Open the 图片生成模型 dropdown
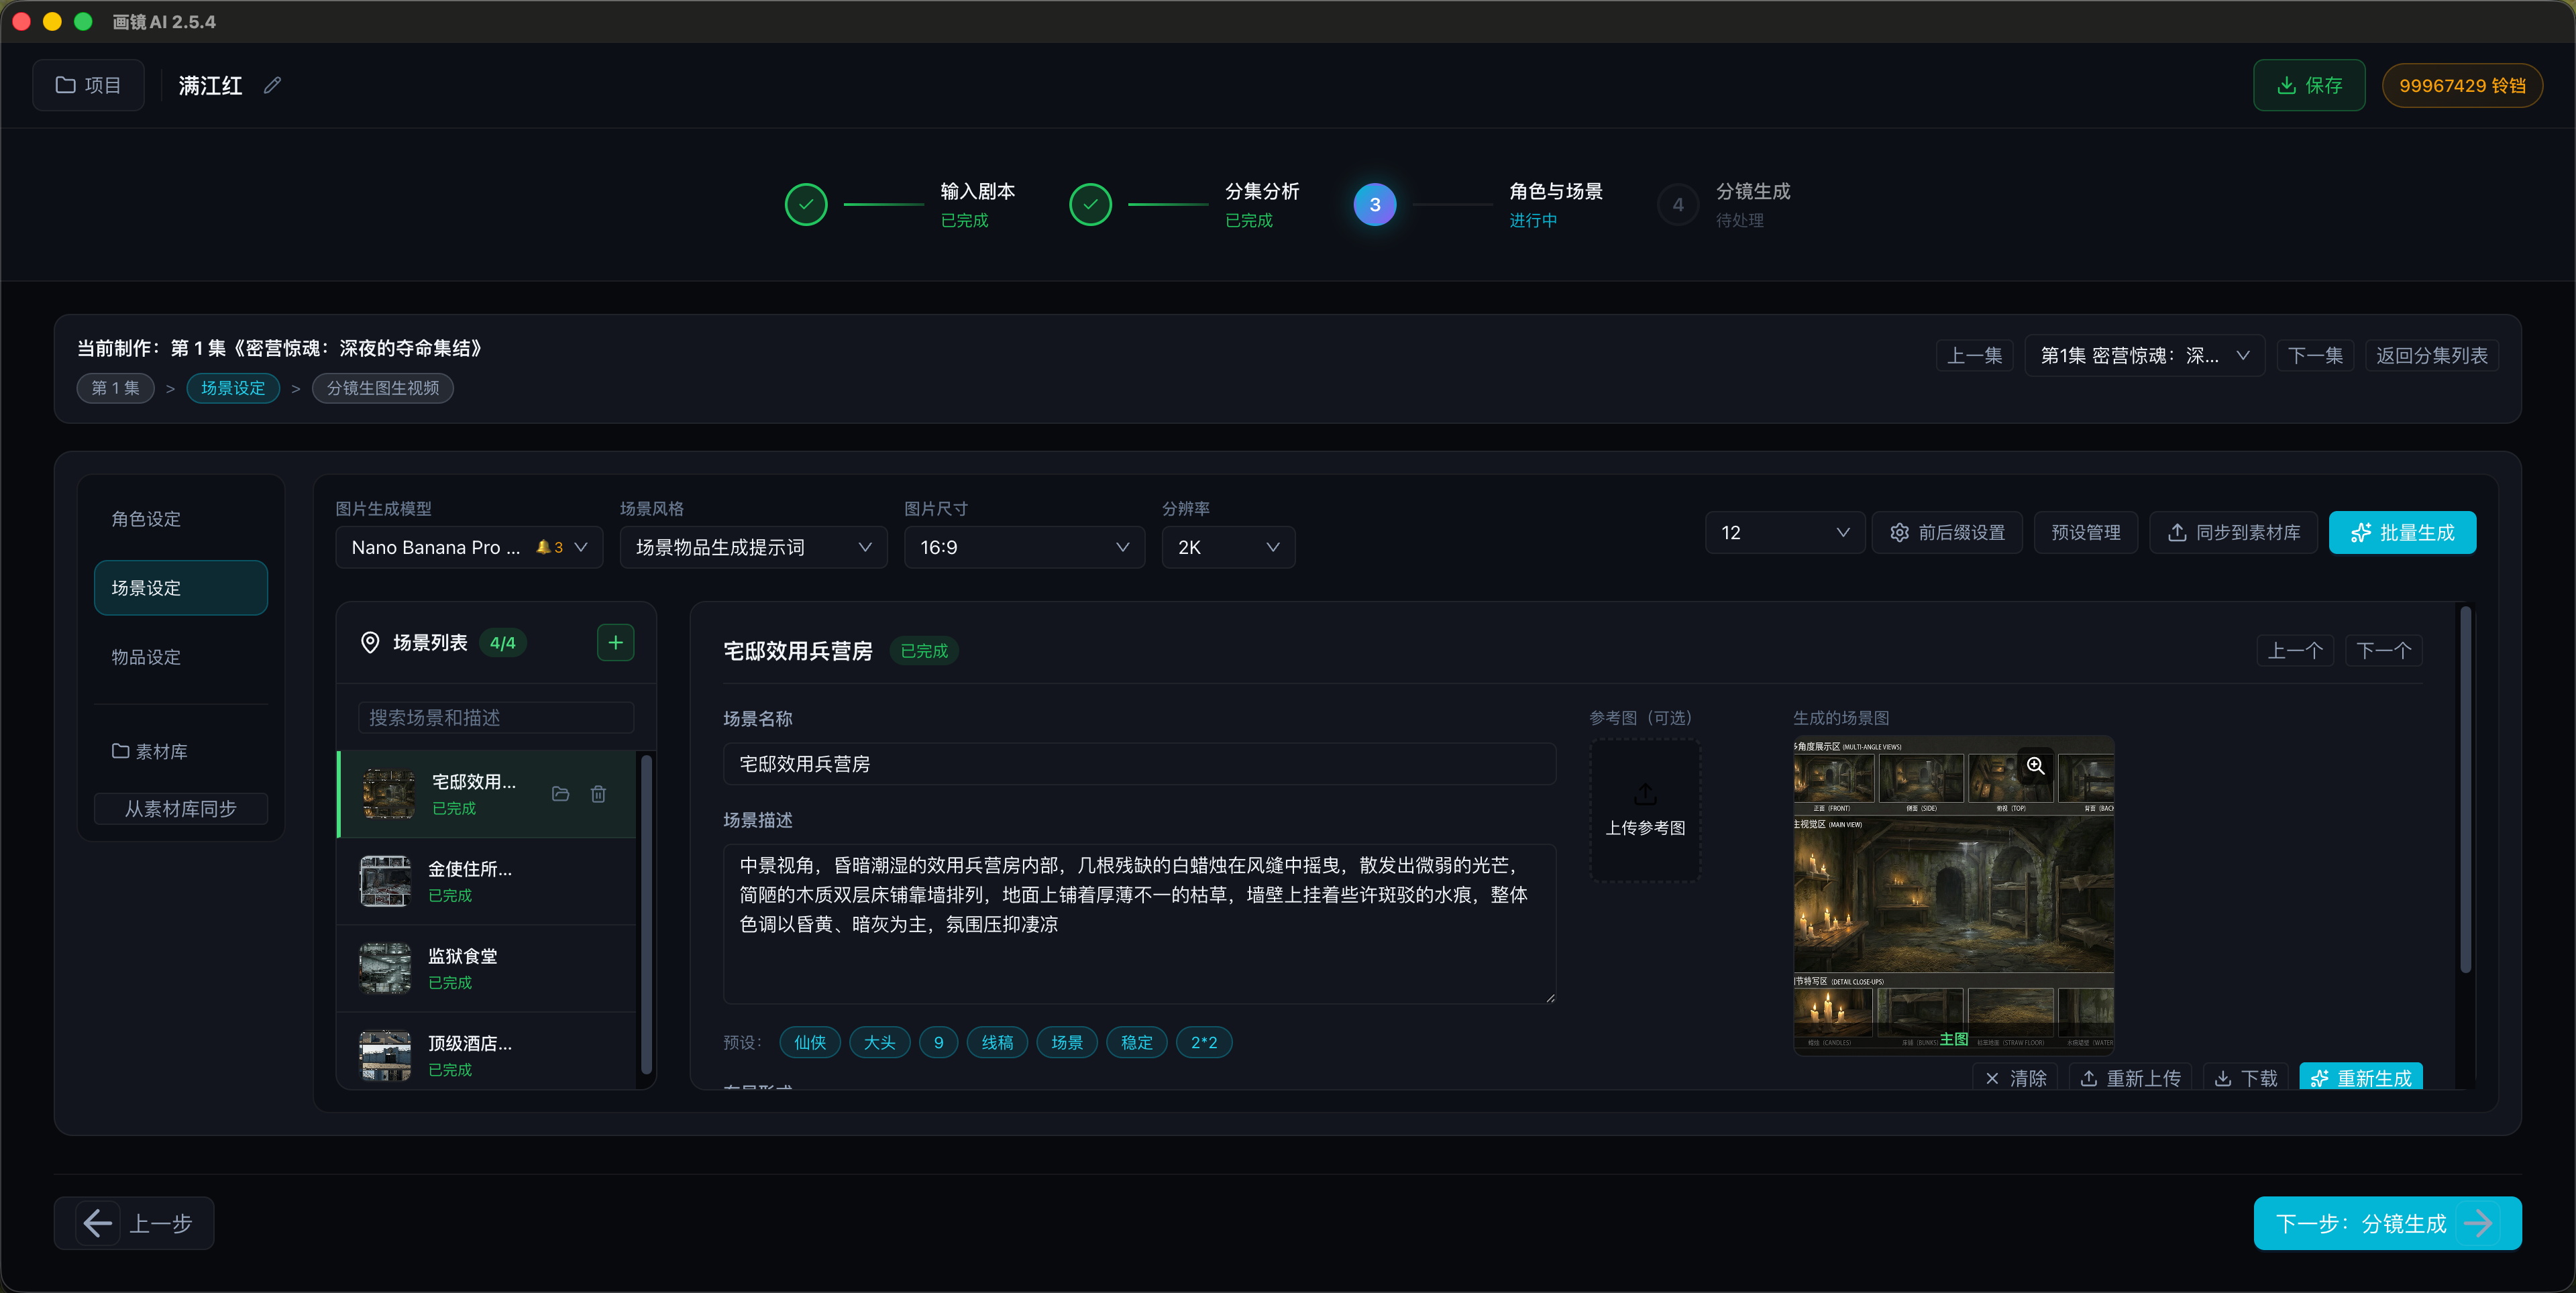This screenshot has width=2576, height=1293. click(469, 548)
